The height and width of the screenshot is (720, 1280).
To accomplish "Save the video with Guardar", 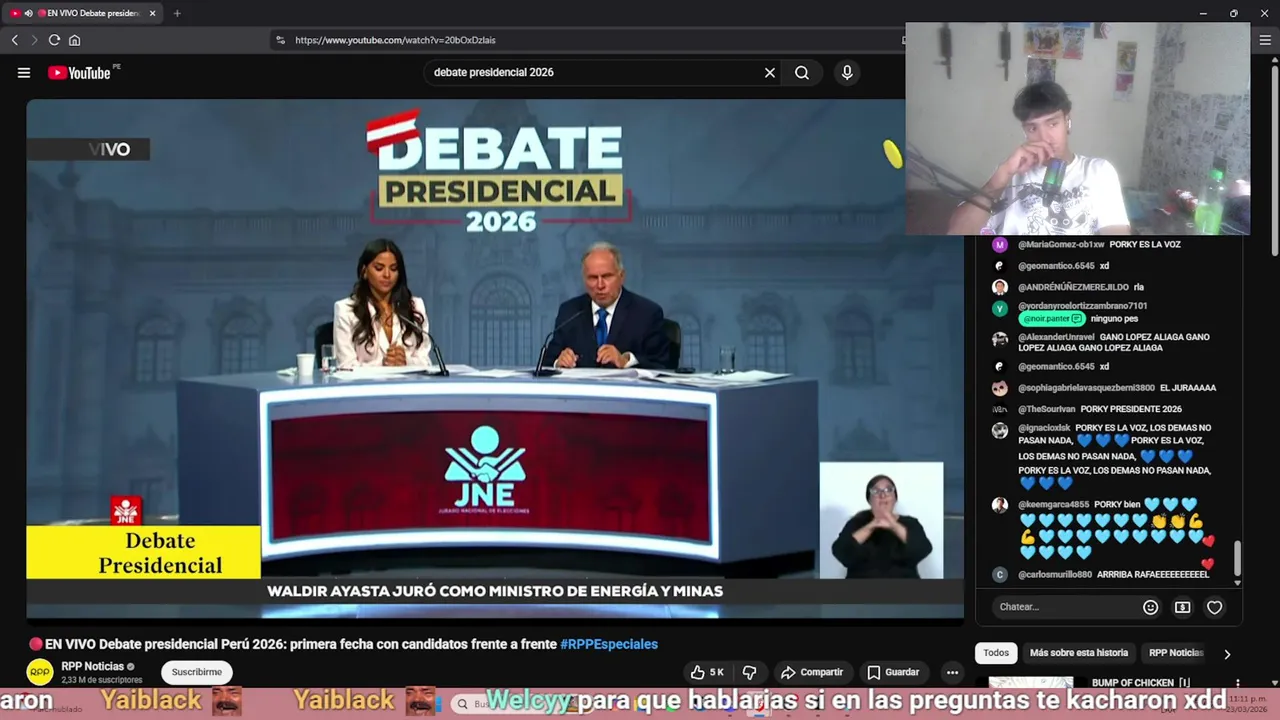I will (x=893, y=672).
